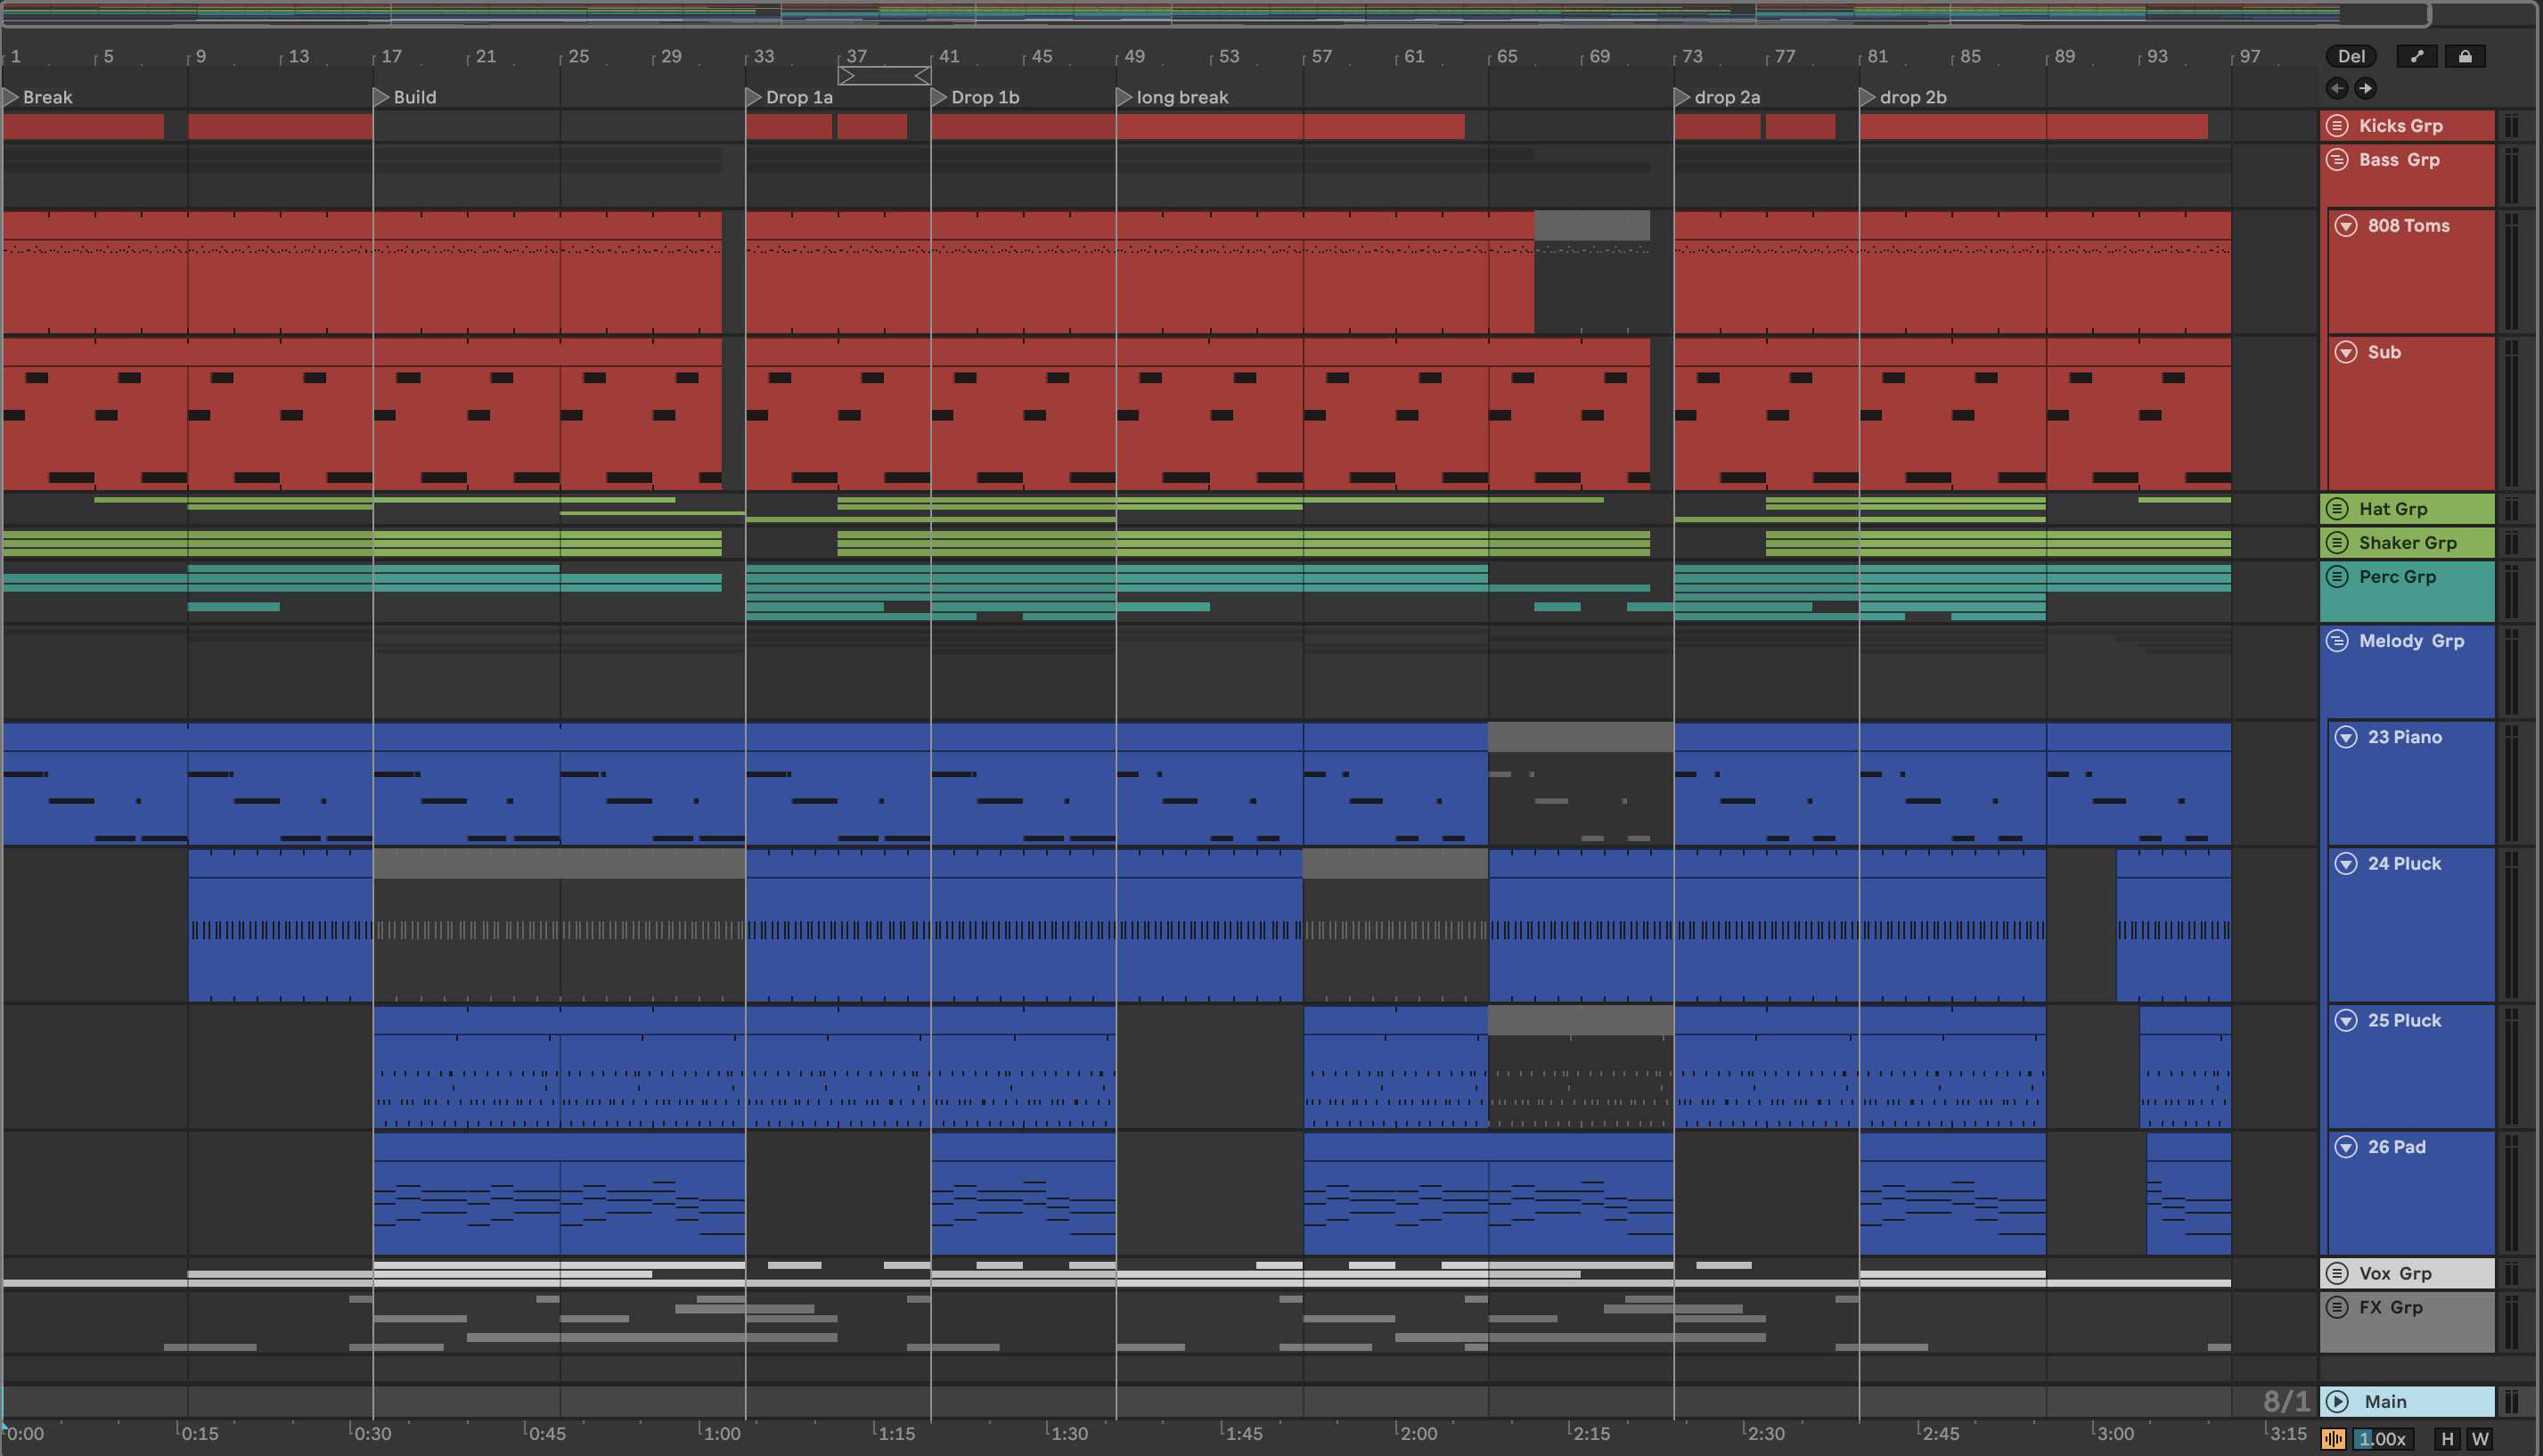Toggle the orange waveform icon button
Image resolution: width=2543 pixels, height=1456 pixels.
(2333, 1439)
